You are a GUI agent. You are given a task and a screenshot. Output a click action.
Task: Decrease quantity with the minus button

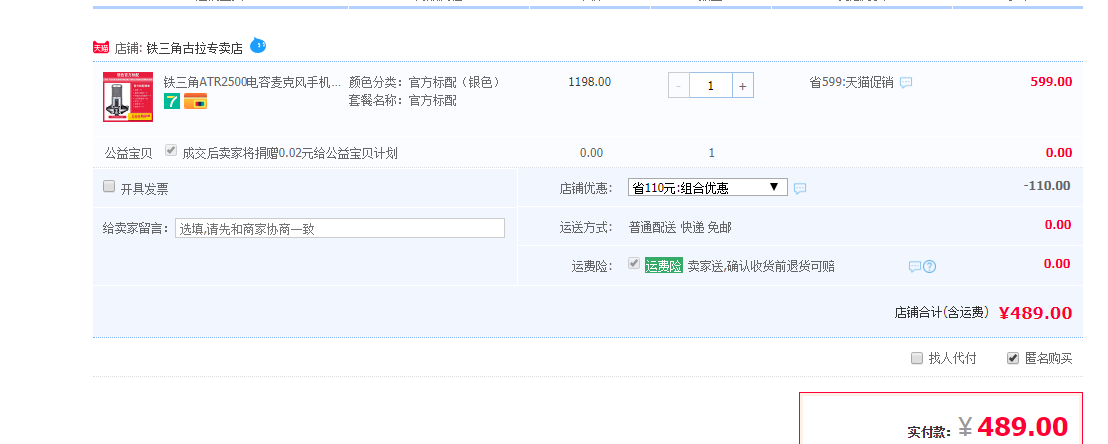click(x=679, y=86)
